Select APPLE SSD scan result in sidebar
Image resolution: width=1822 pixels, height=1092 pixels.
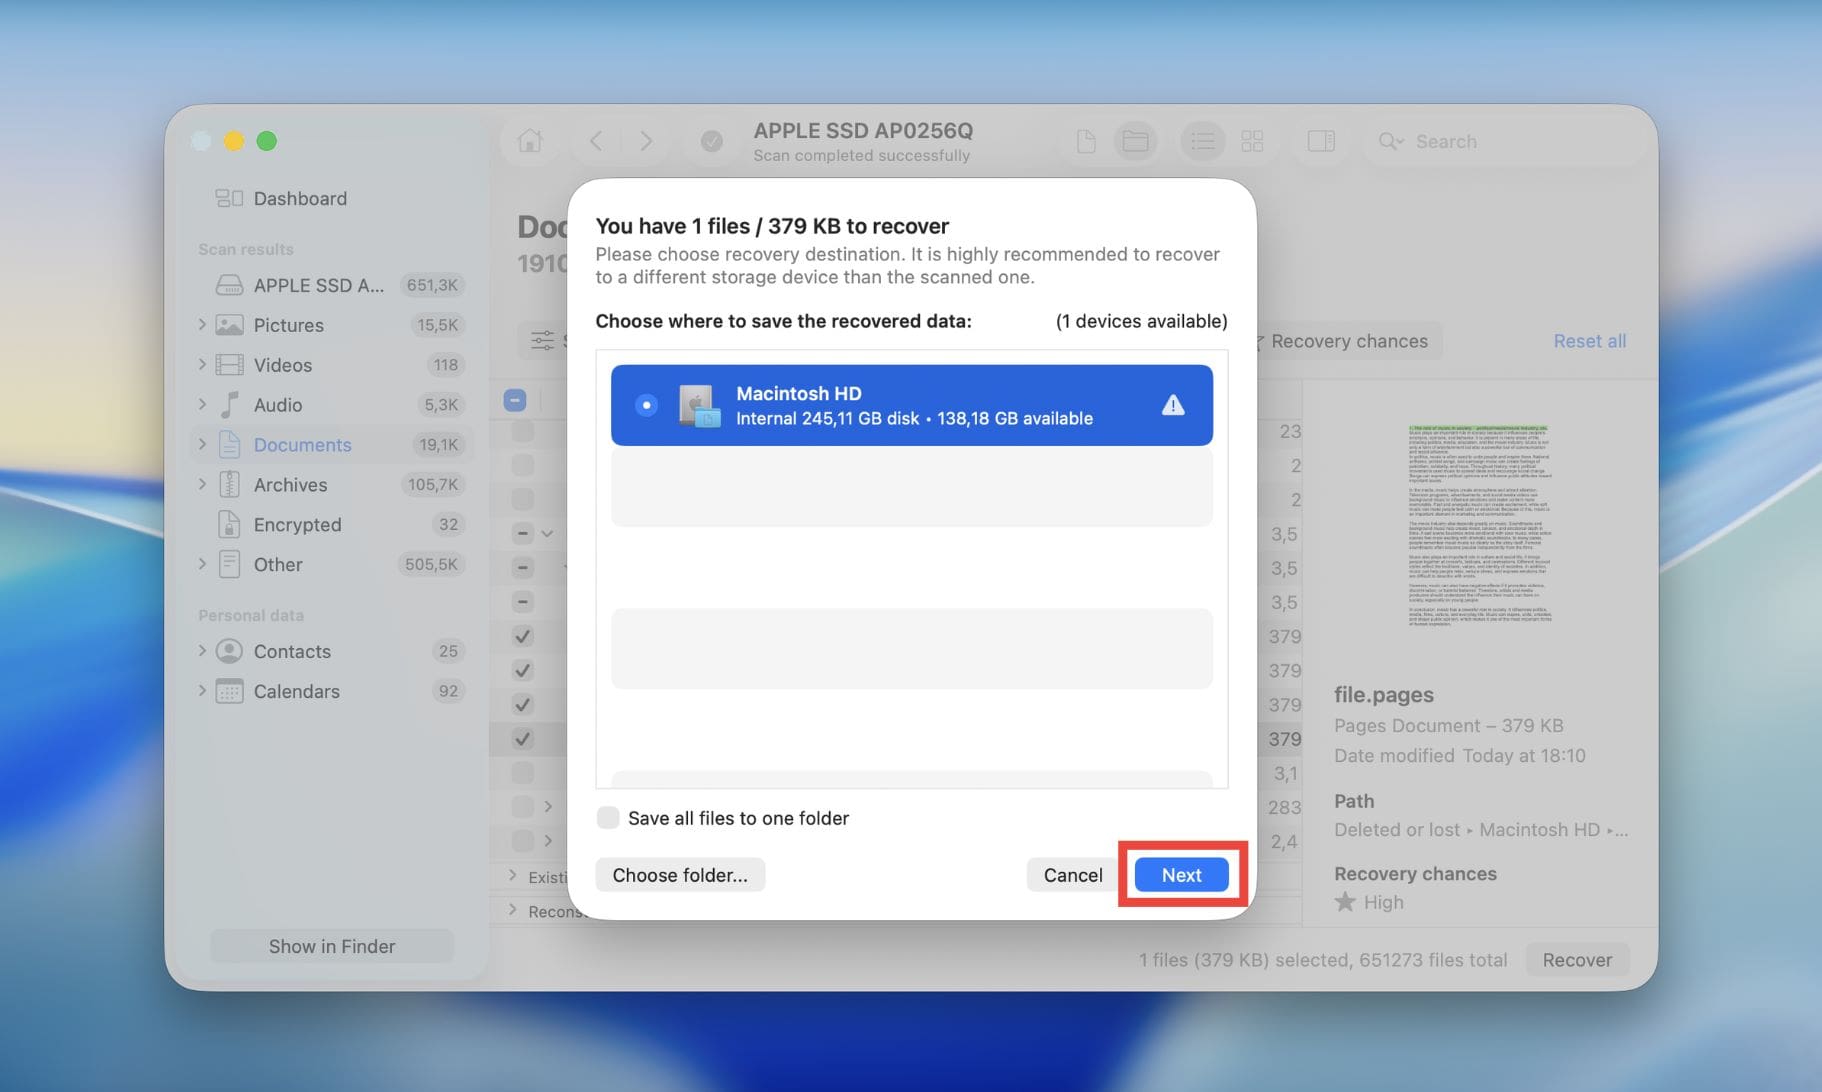point(330,285)
